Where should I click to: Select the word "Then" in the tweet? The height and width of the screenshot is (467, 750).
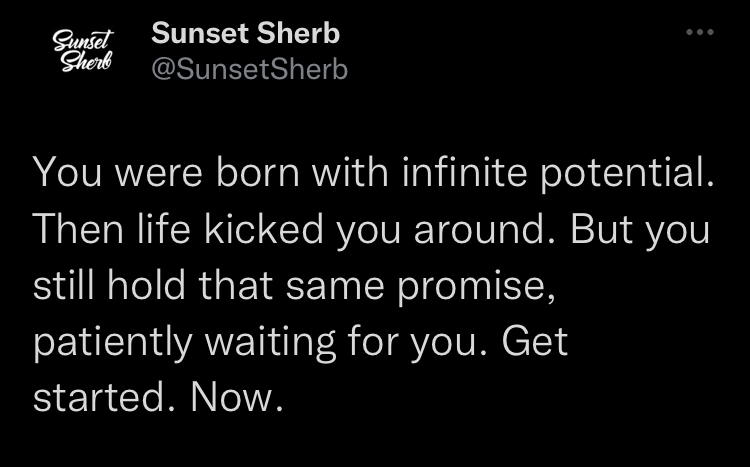click(x=79, y=229)
